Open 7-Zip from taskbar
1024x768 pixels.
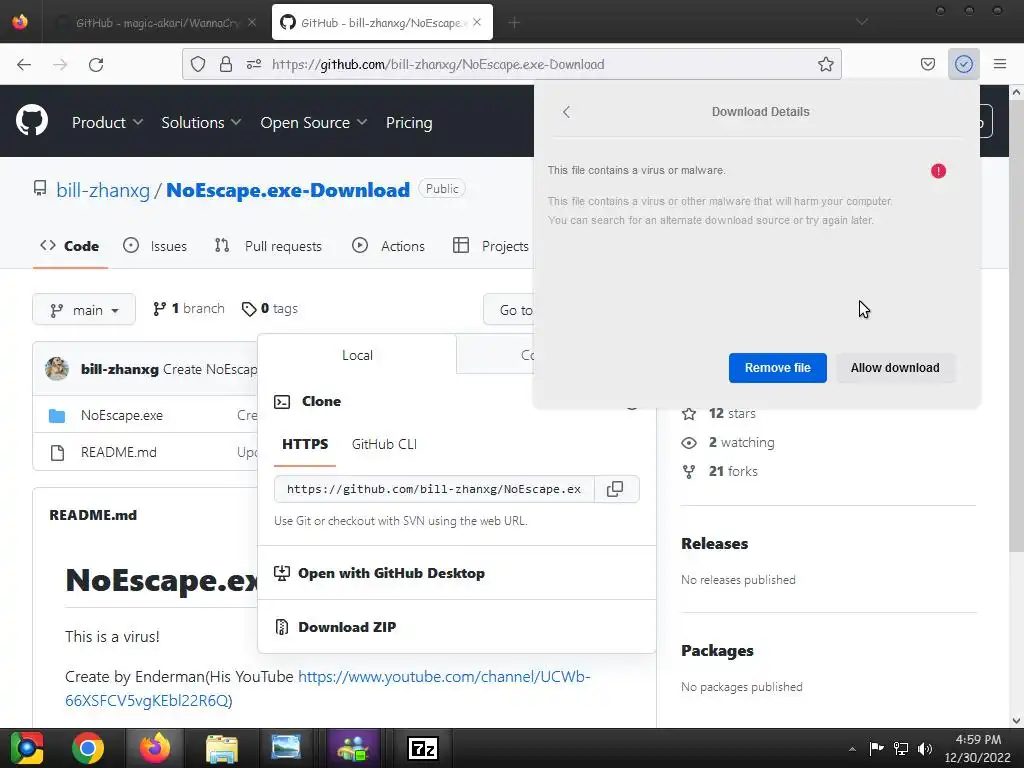423,748
